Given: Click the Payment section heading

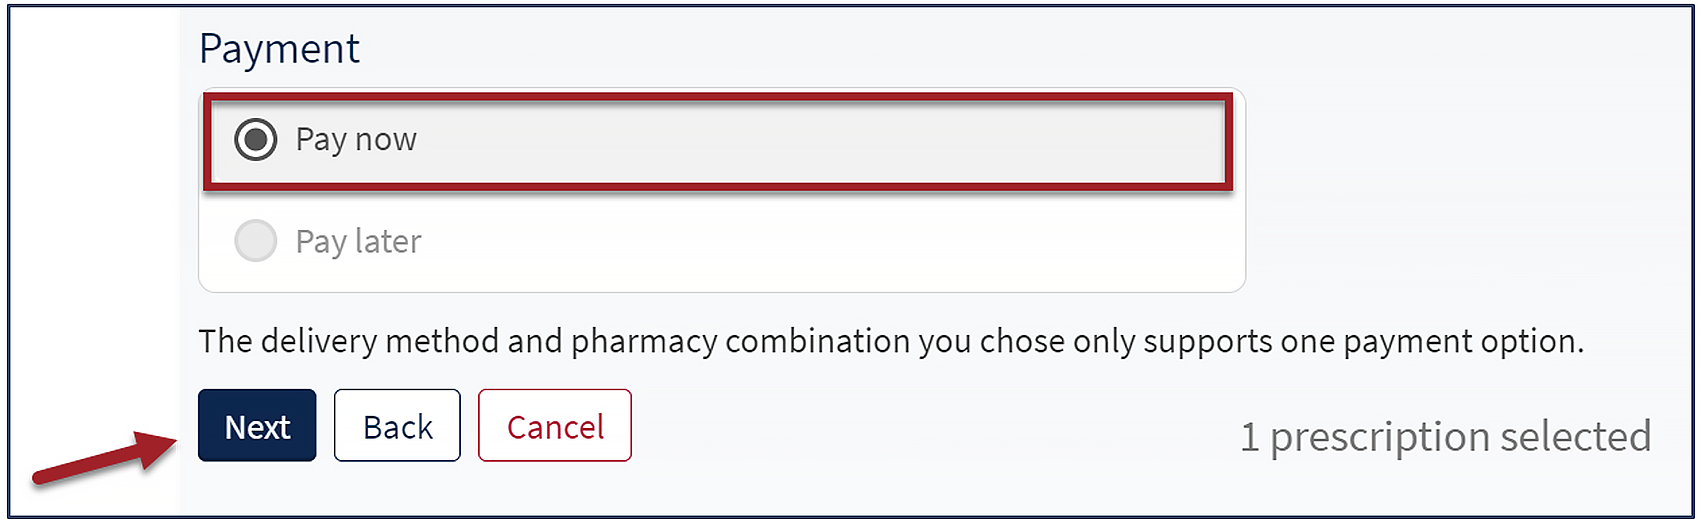Looking at the screenshot, I should click(279, 48).
